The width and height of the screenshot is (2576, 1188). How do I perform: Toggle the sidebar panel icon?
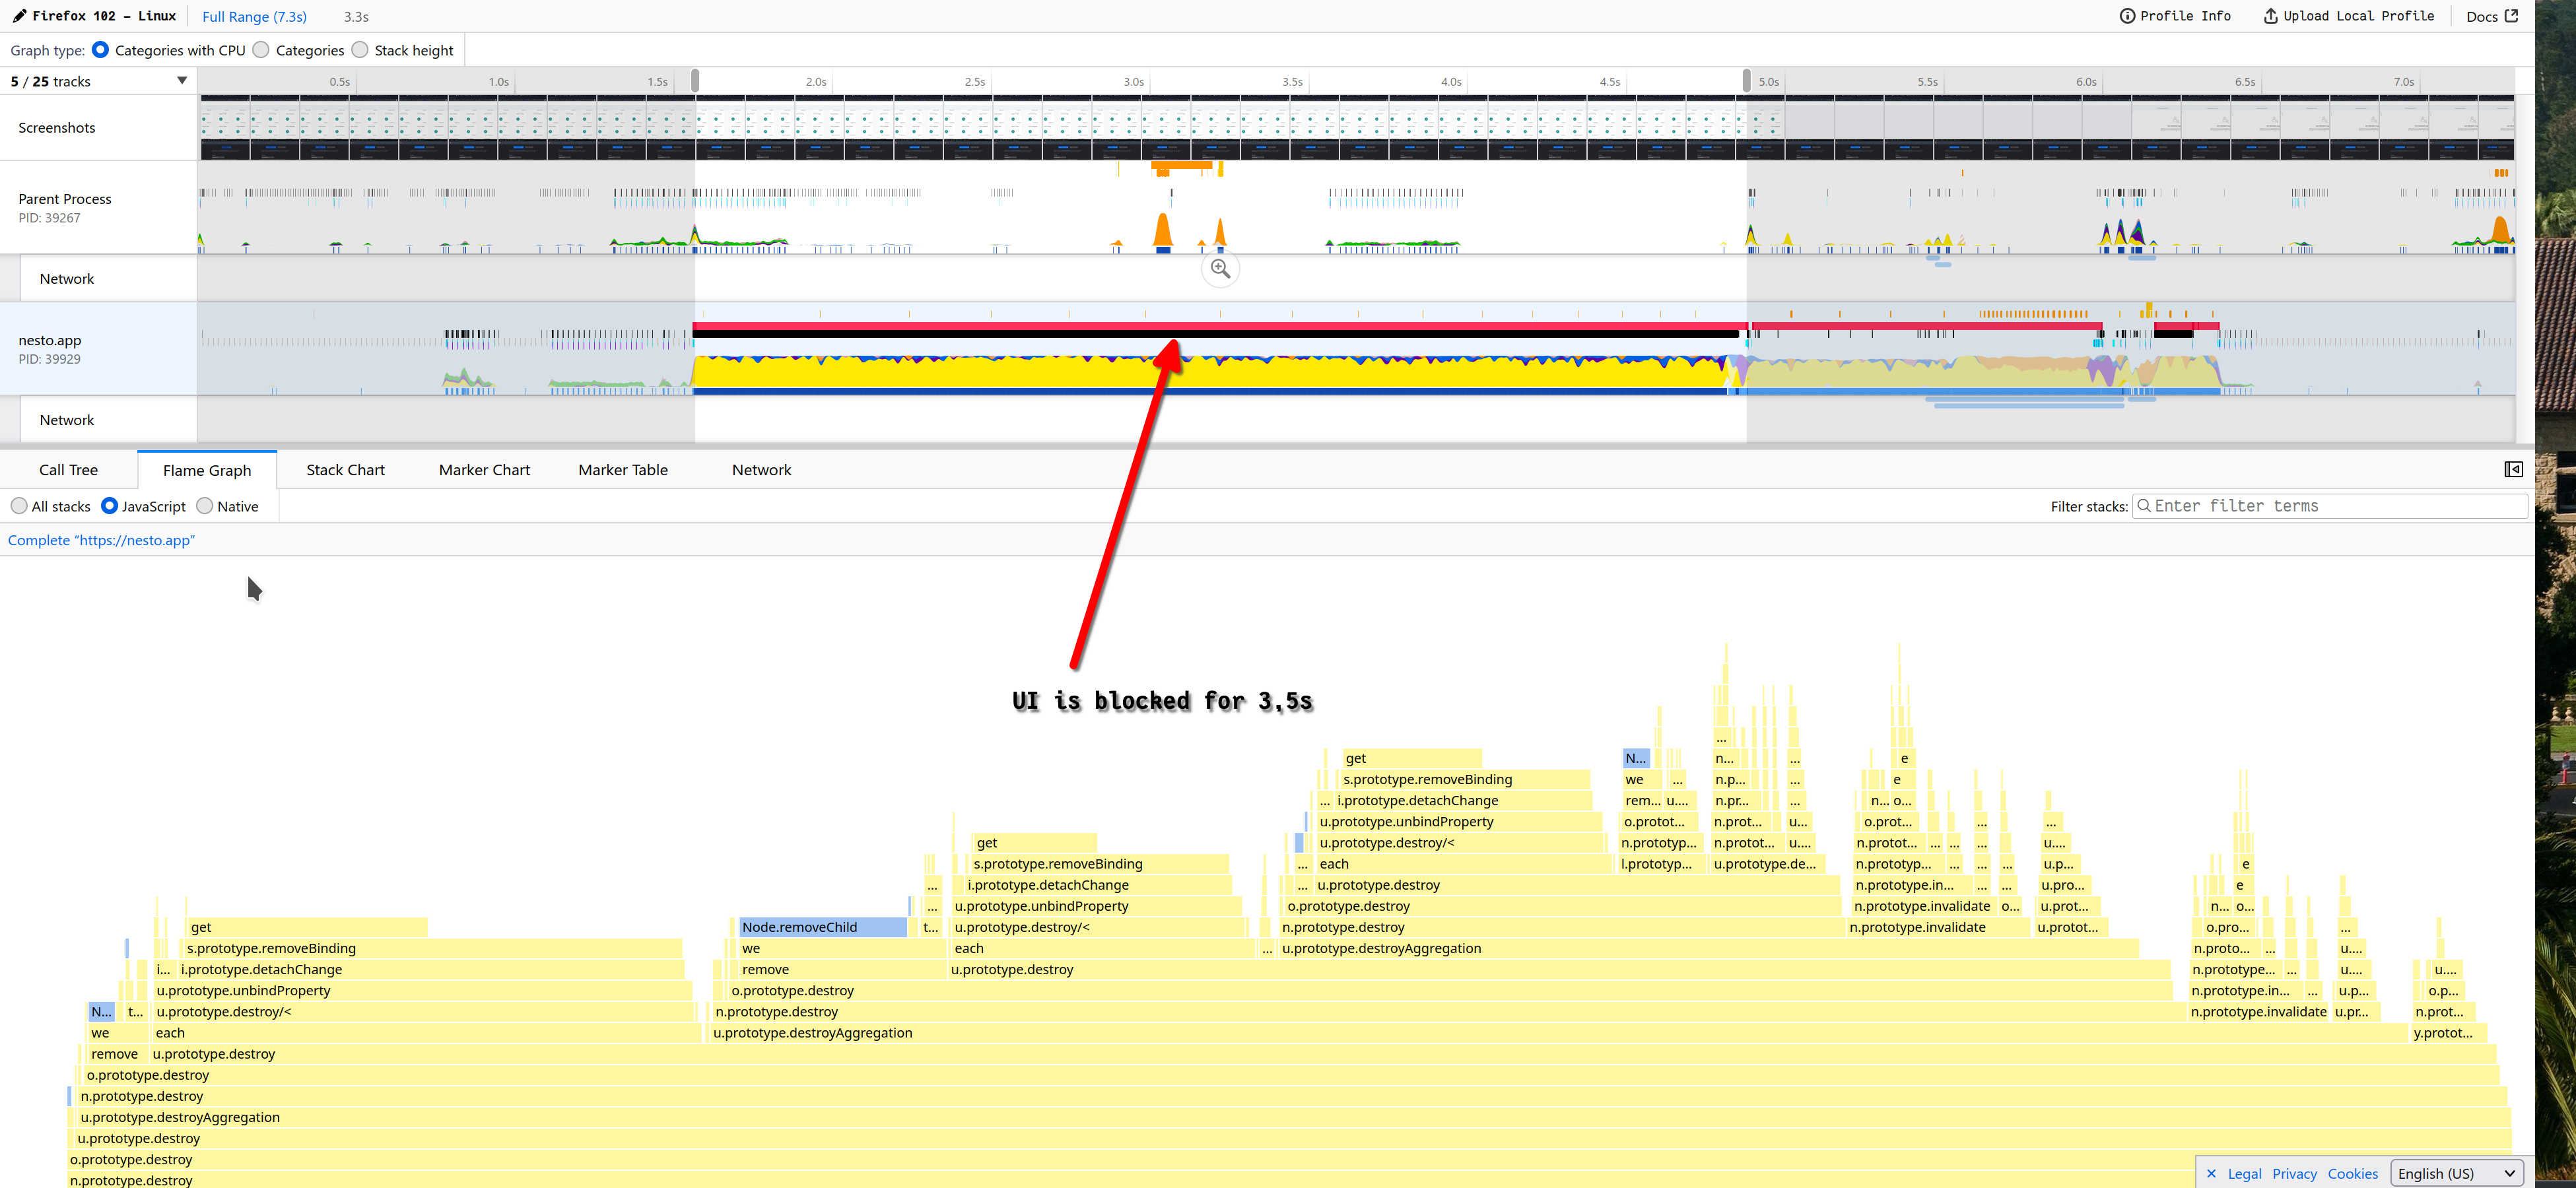coord(2513,469)
